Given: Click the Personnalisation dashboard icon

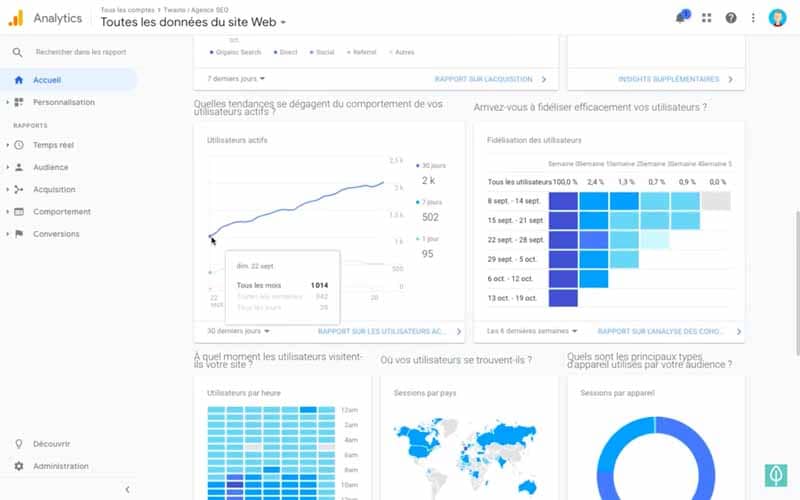Looking at the screenshot, I should click(x=19, y=102).
